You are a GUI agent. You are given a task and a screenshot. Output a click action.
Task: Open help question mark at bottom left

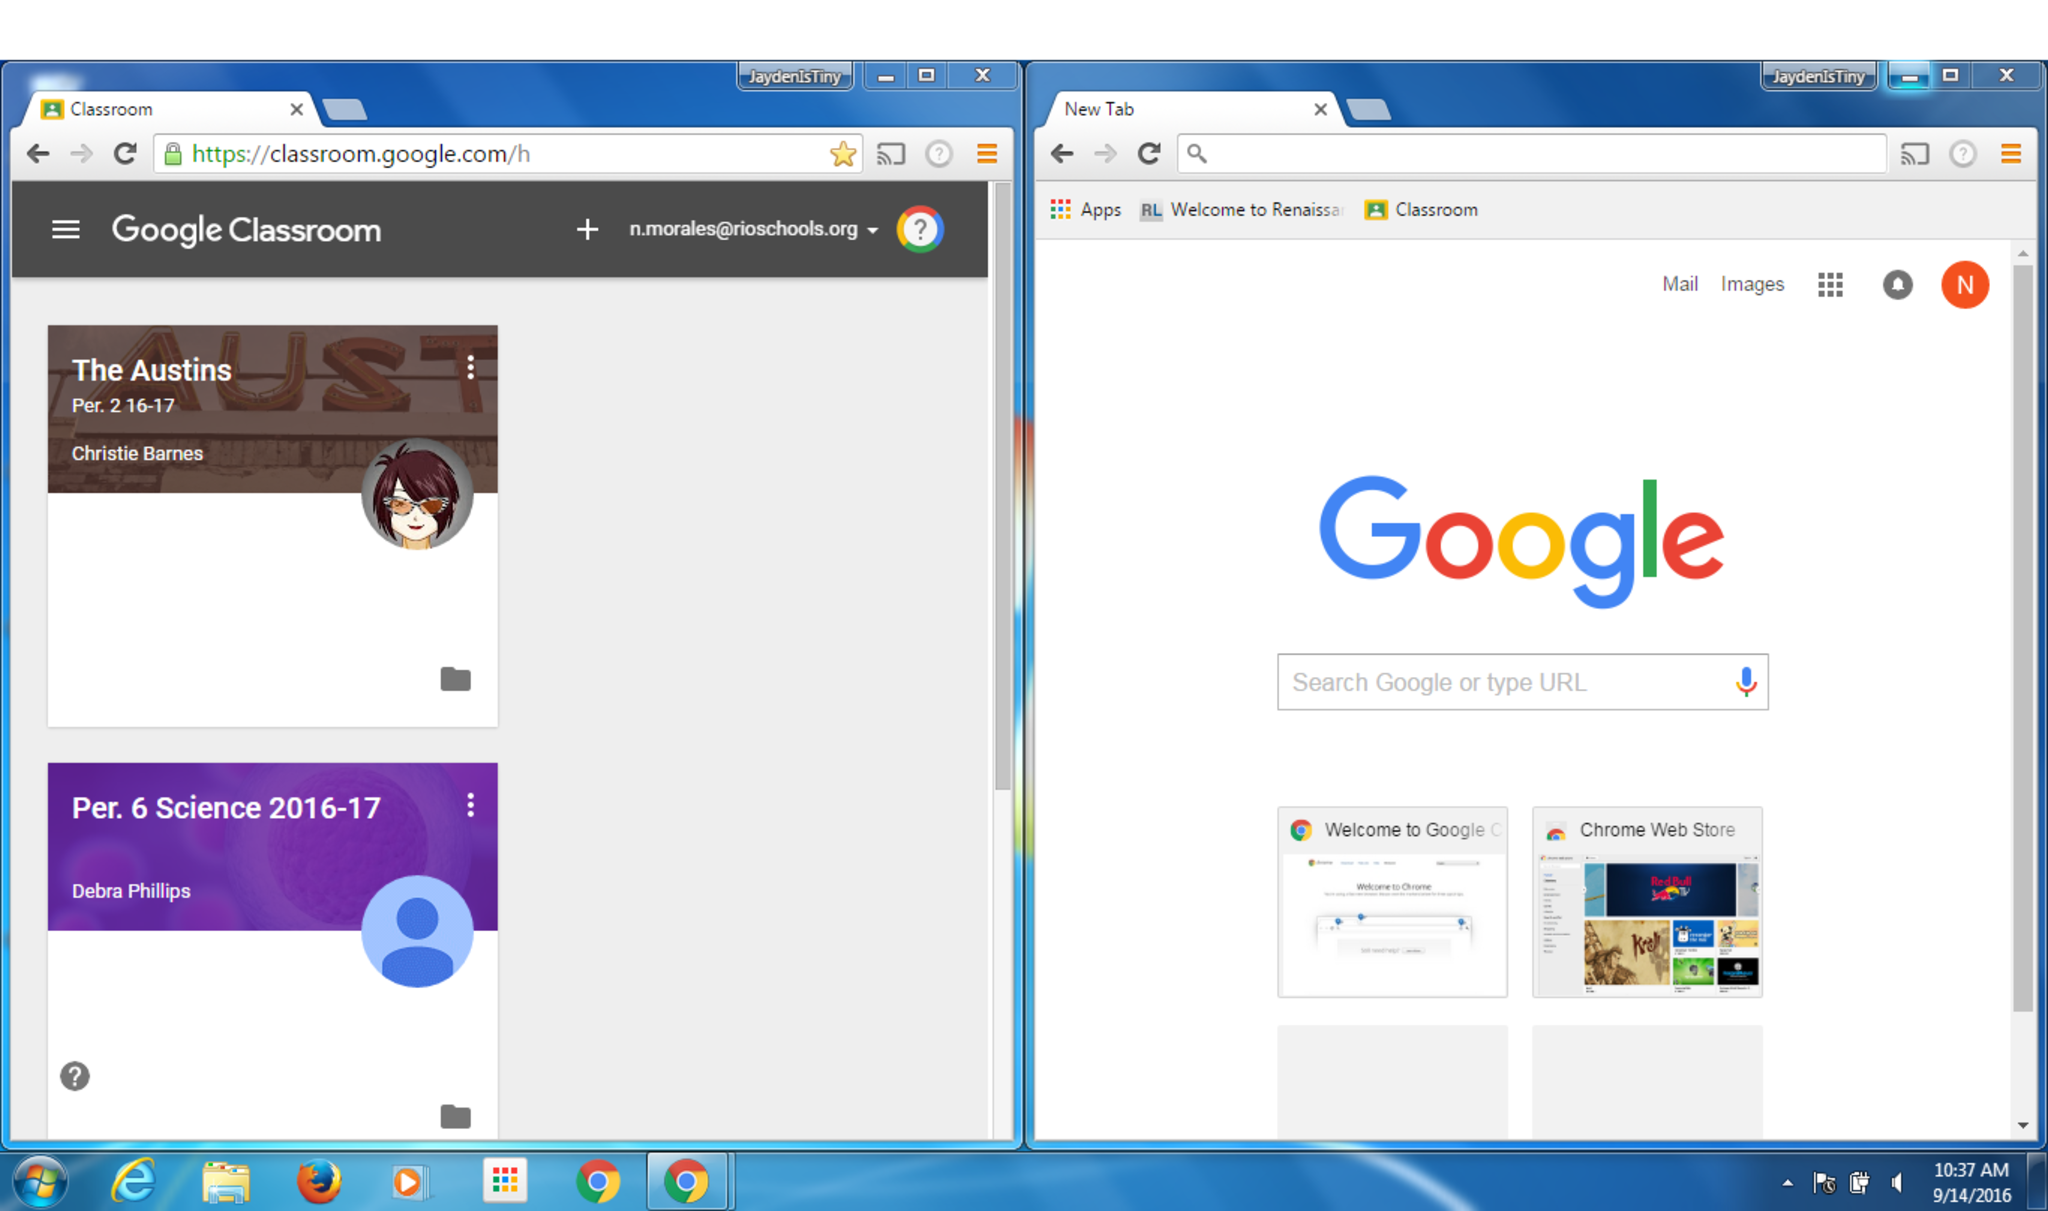tap(75, 1076)
